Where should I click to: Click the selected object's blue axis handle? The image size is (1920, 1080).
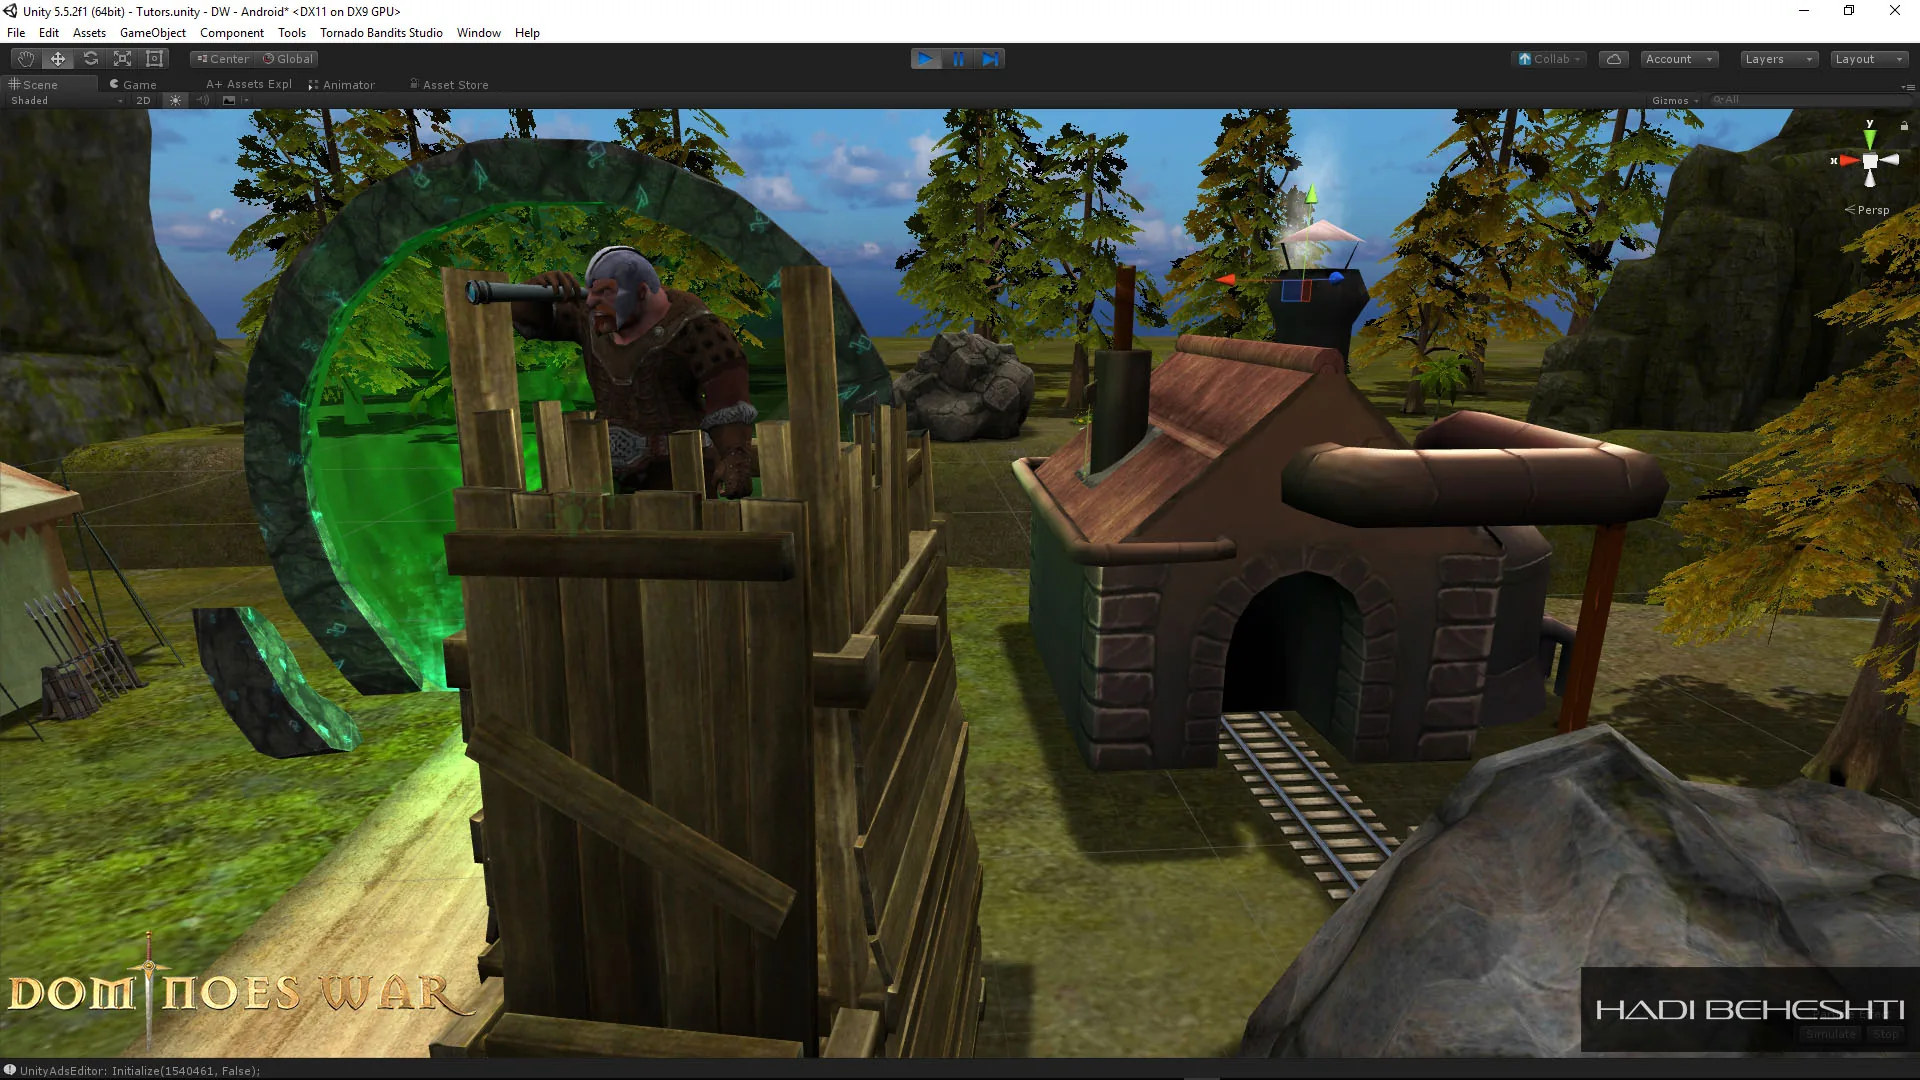1337,277
